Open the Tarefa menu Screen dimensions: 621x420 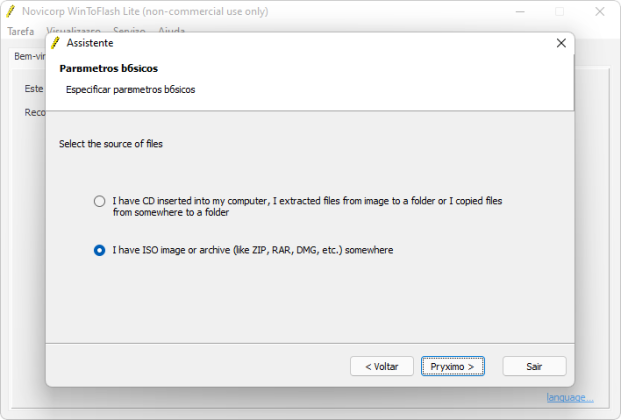tap(21, 31)
